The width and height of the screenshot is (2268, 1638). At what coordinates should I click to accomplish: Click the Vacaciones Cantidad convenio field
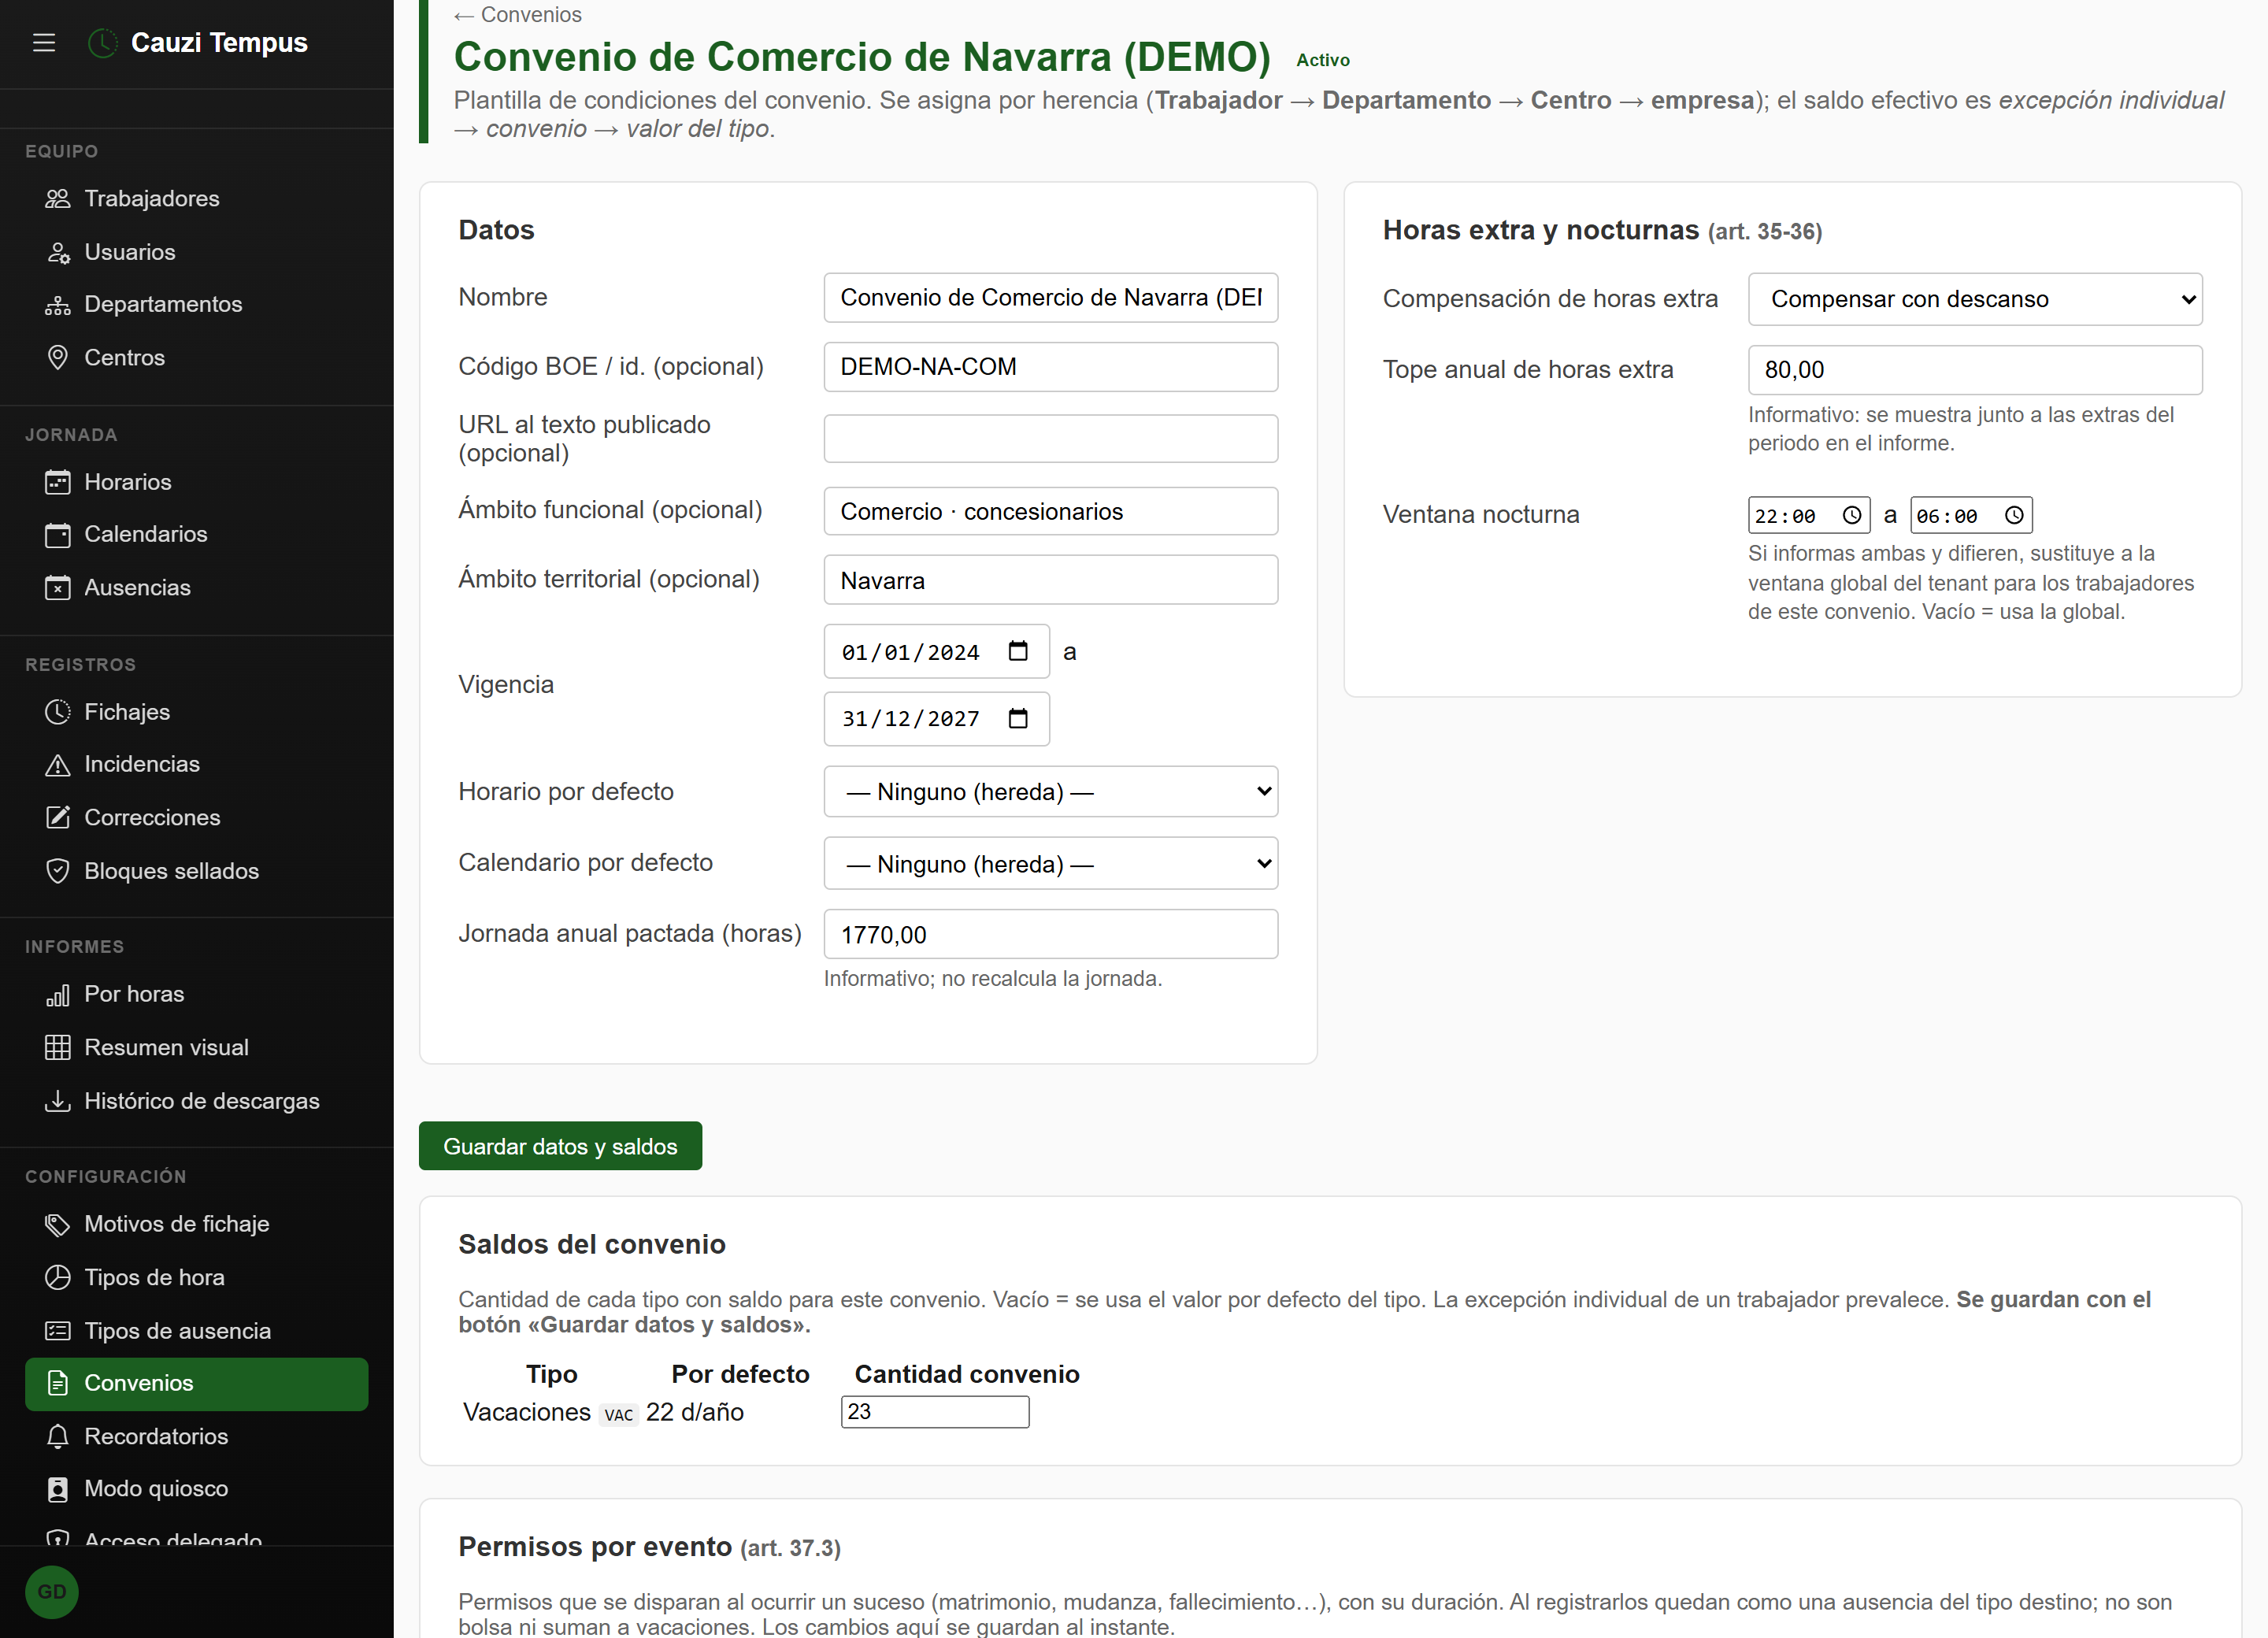pos(935,1411)
